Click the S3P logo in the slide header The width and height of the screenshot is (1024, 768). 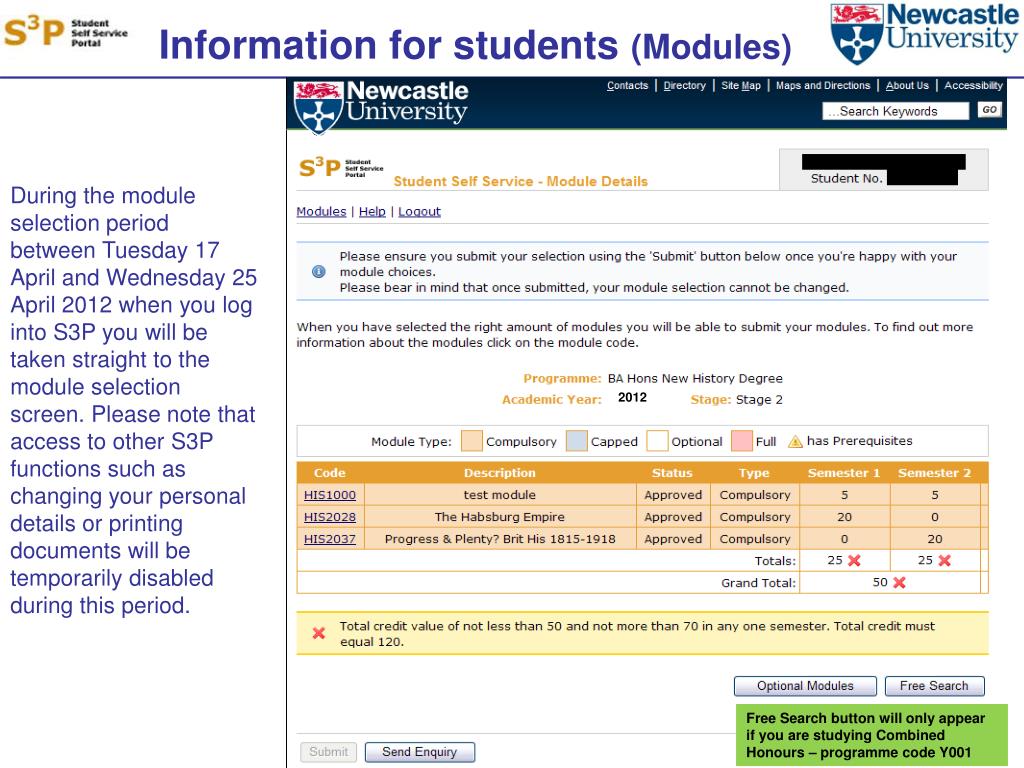pos(65,31)
